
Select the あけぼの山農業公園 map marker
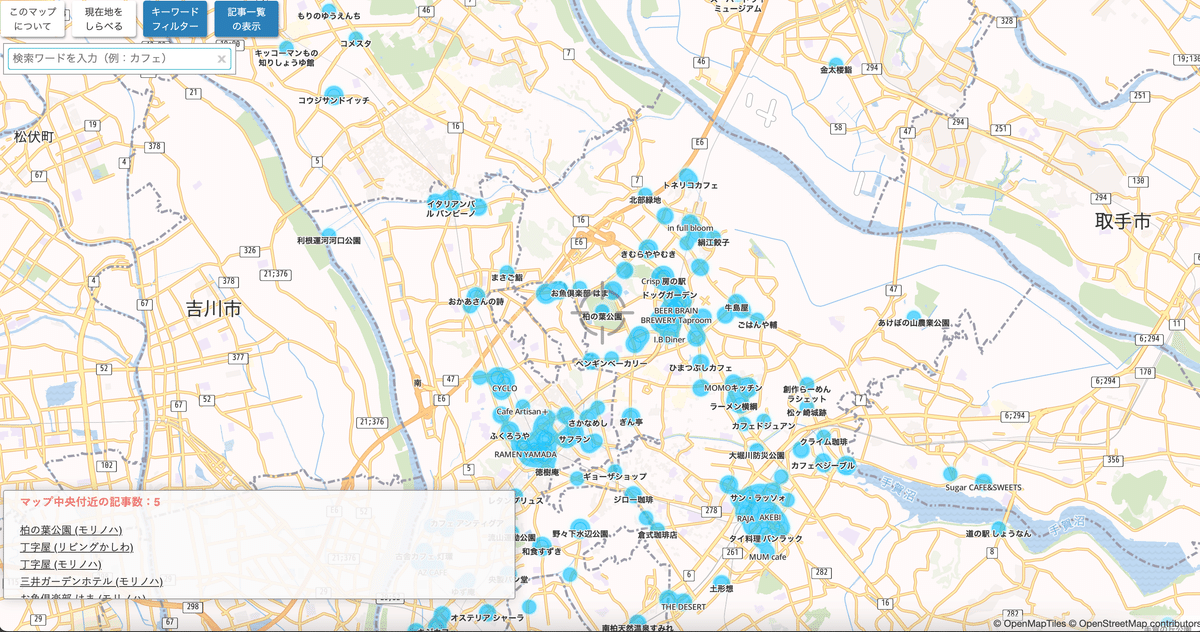[913, 316]
